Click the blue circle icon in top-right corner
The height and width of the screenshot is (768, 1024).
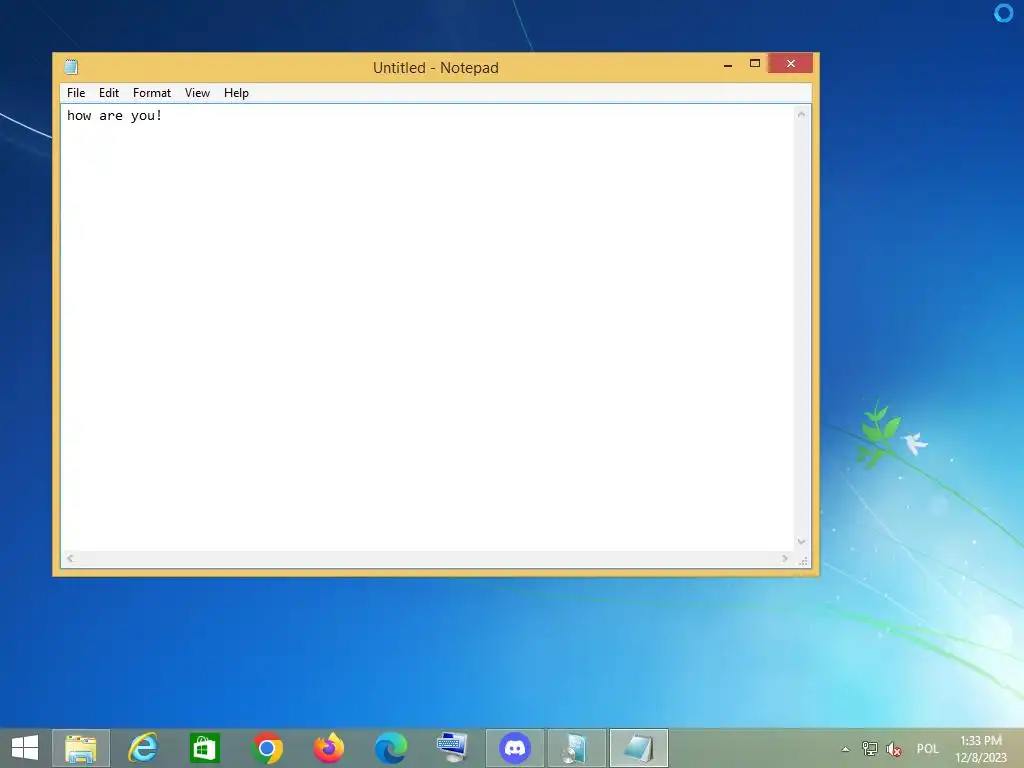(1003, 12)
